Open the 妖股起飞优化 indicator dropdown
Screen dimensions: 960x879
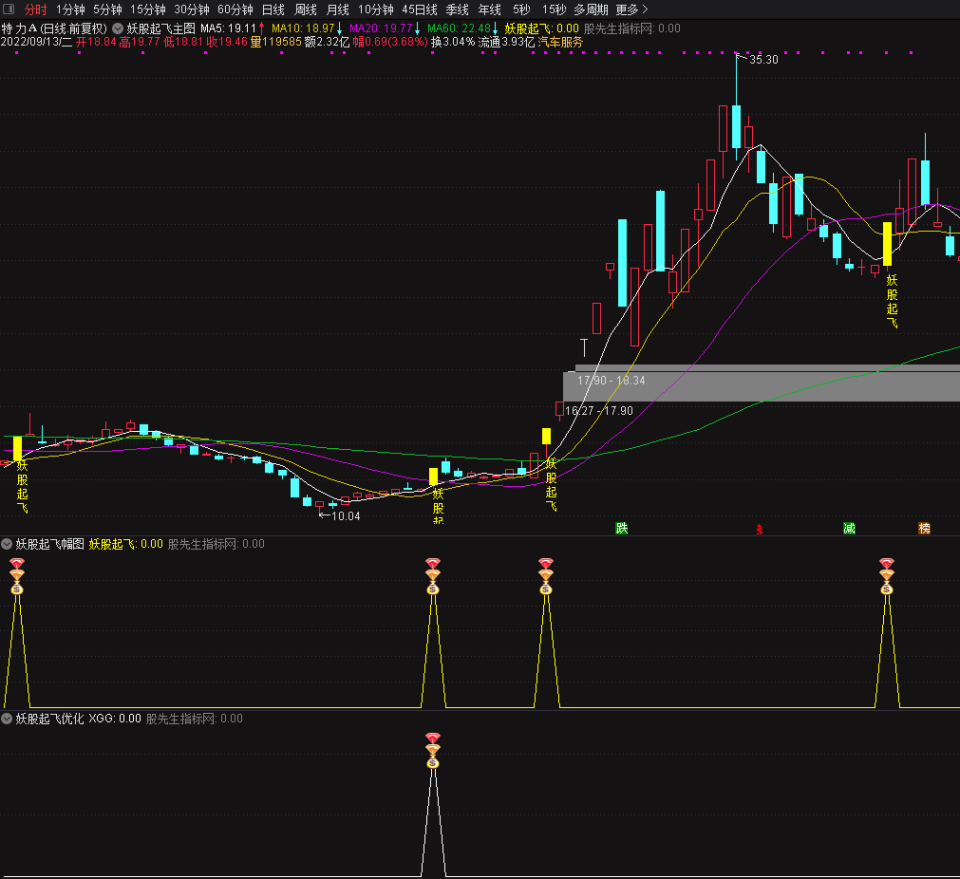pos(7,718)
